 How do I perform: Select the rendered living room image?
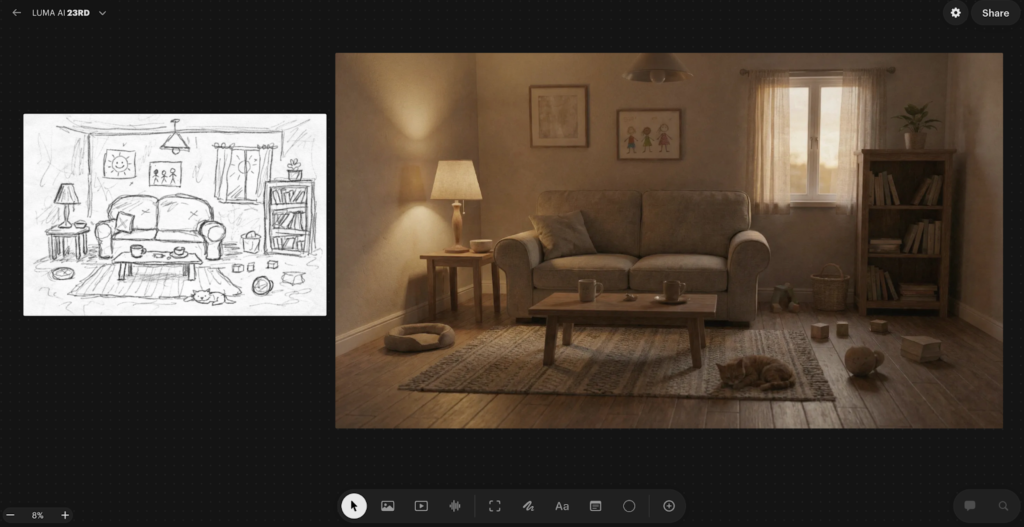click(668, 240)
